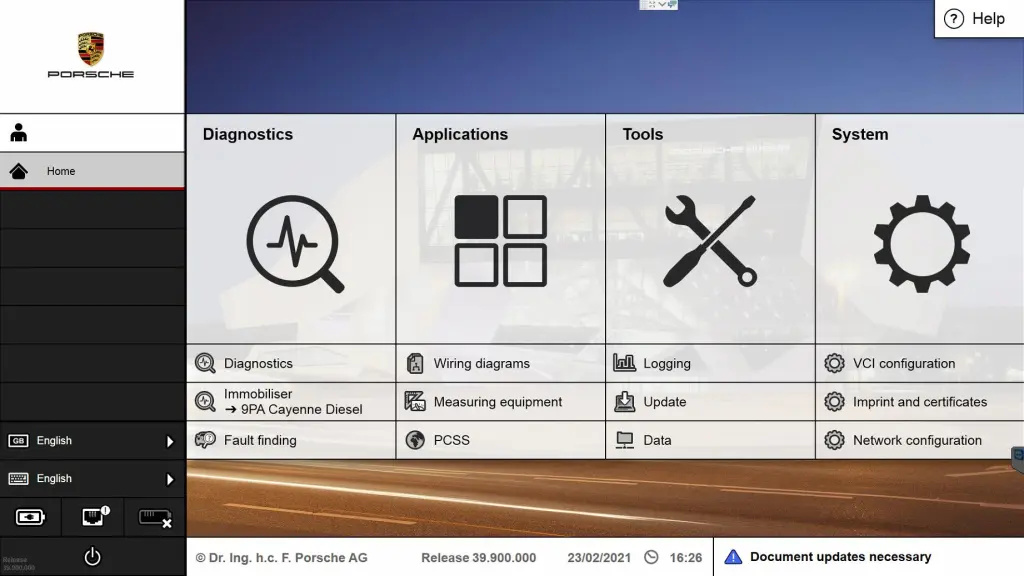Open the Help button
Screen dimensions: 1024x576
[975, 19]
